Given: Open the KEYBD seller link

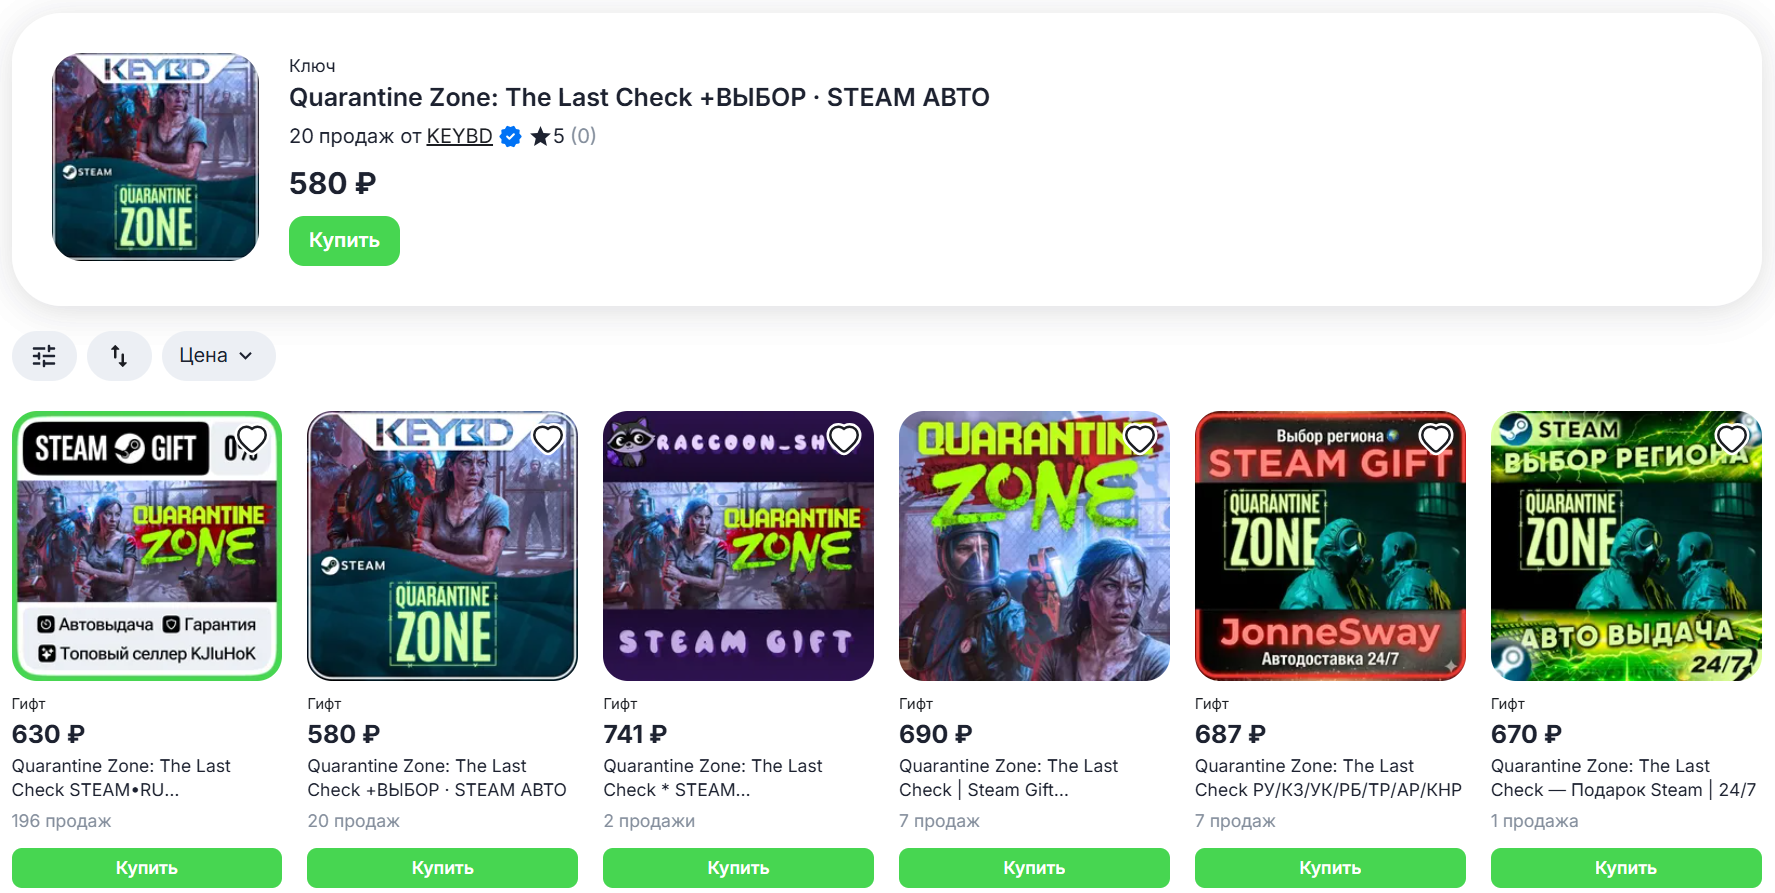Looking at the screenshot, I should pyautogui.click(x=459, y=136).
